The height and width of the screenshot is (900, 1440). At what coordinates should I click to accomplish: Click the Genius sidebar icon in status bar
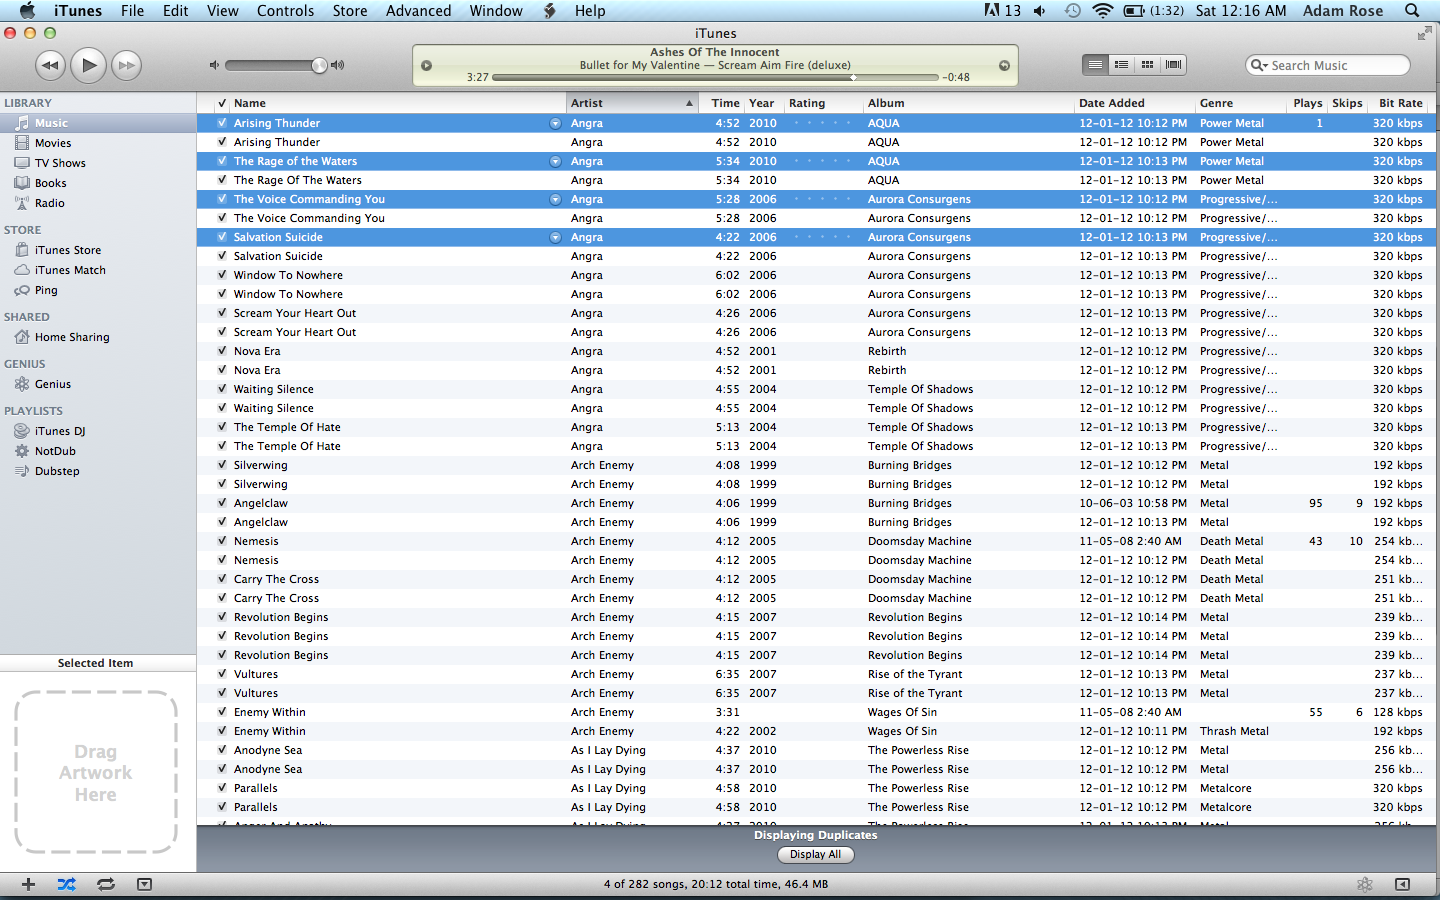point(1364,884)
